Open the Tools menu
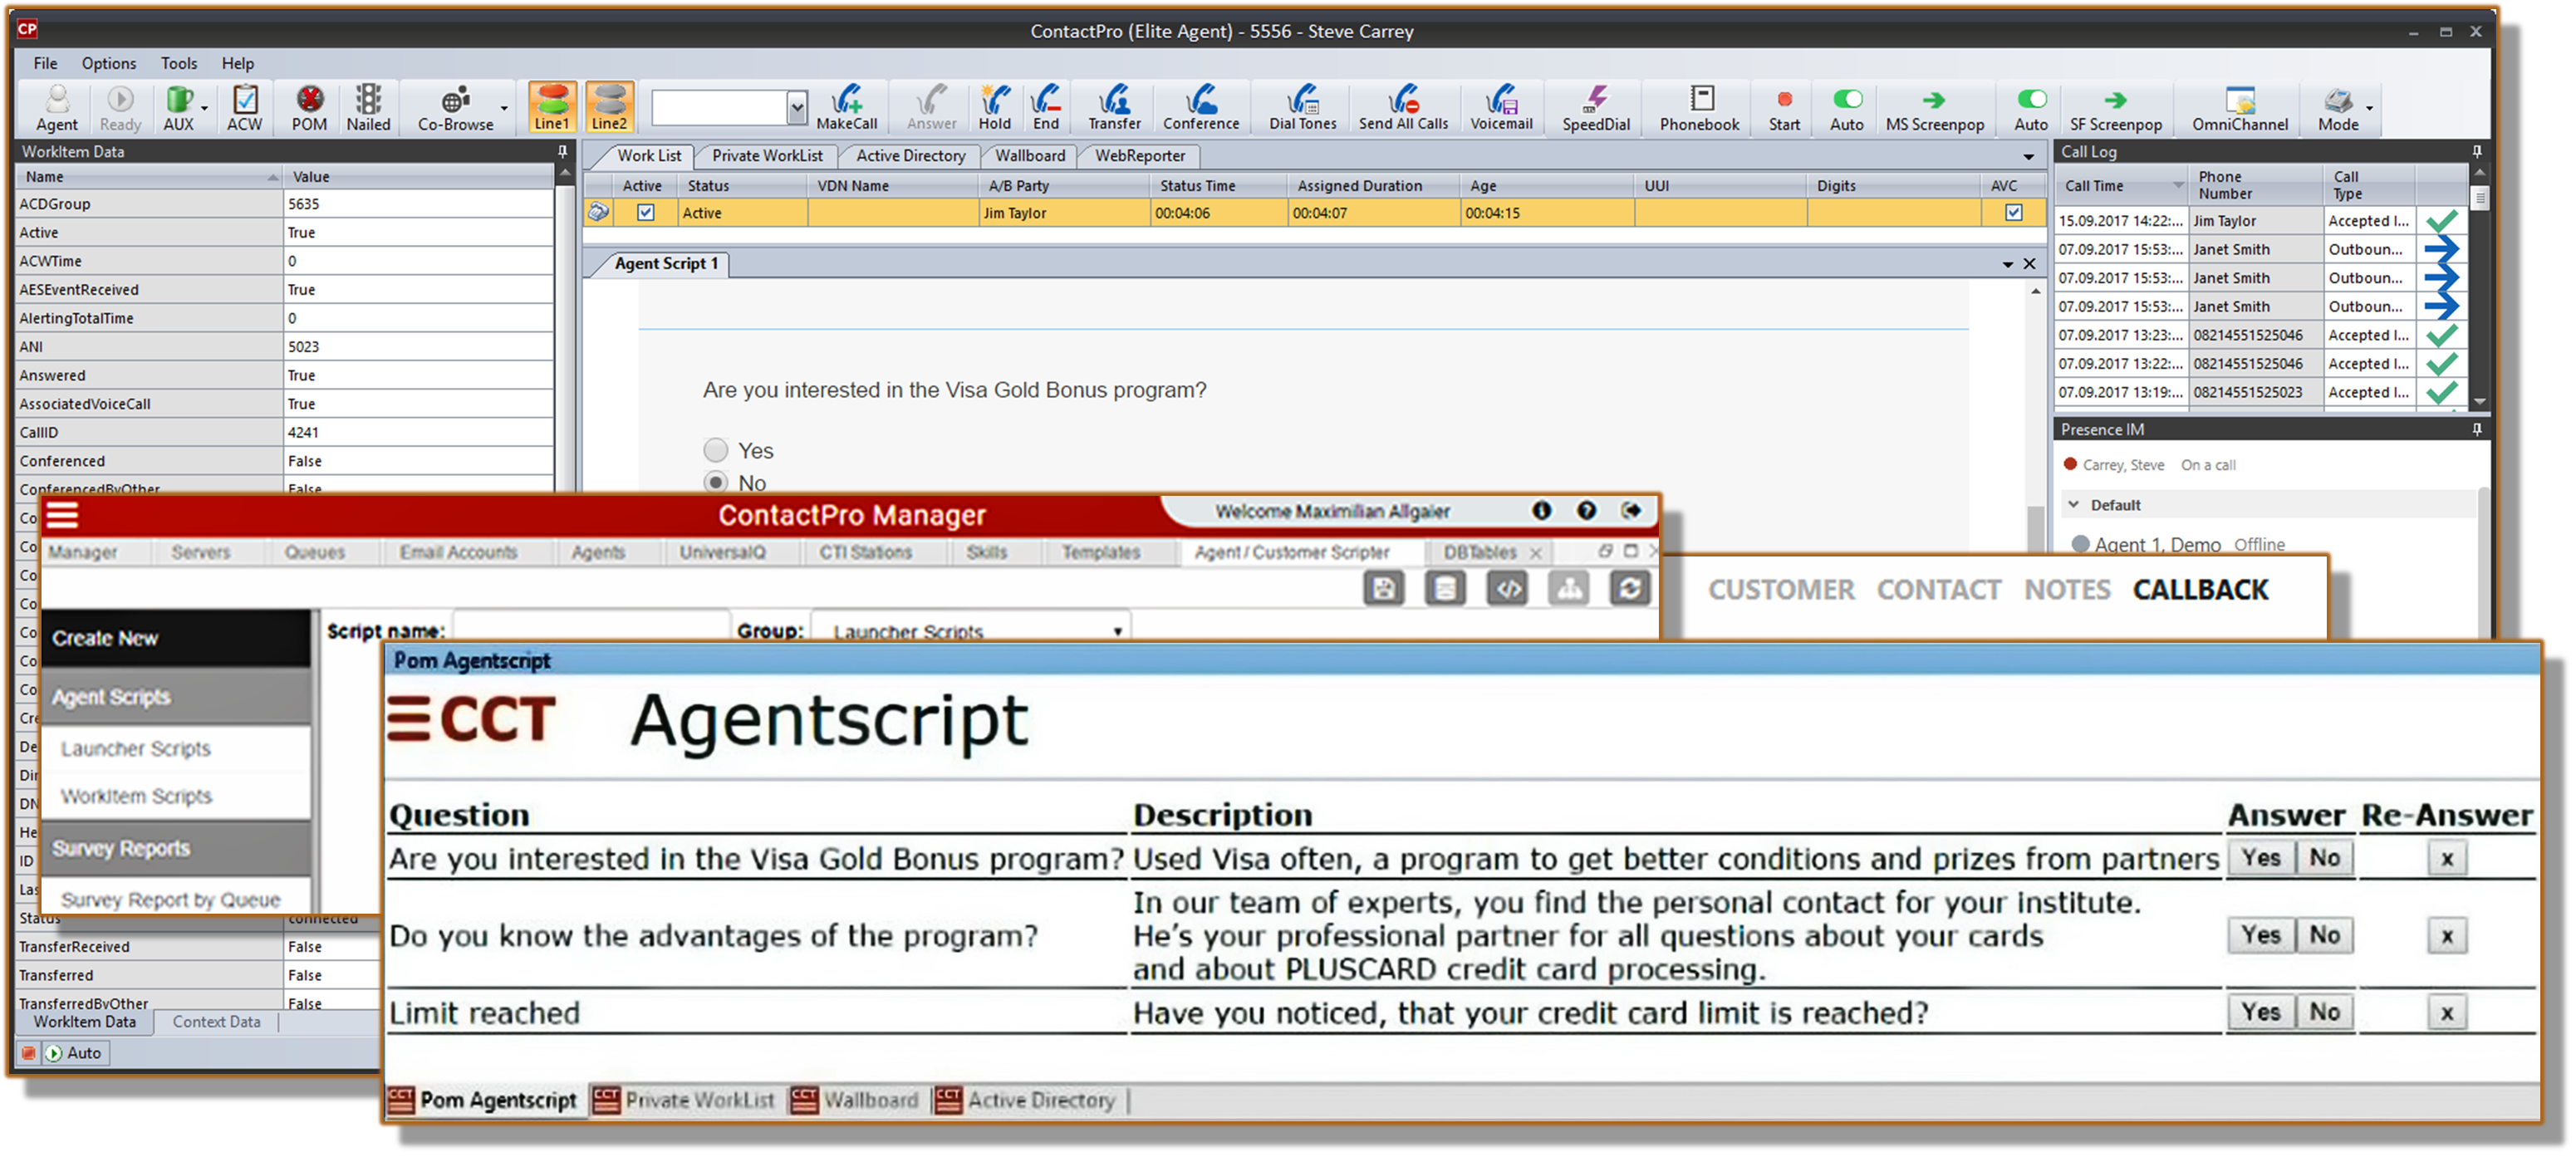Viewport: 2576px width, 1157px height. (x=179, y=63)
